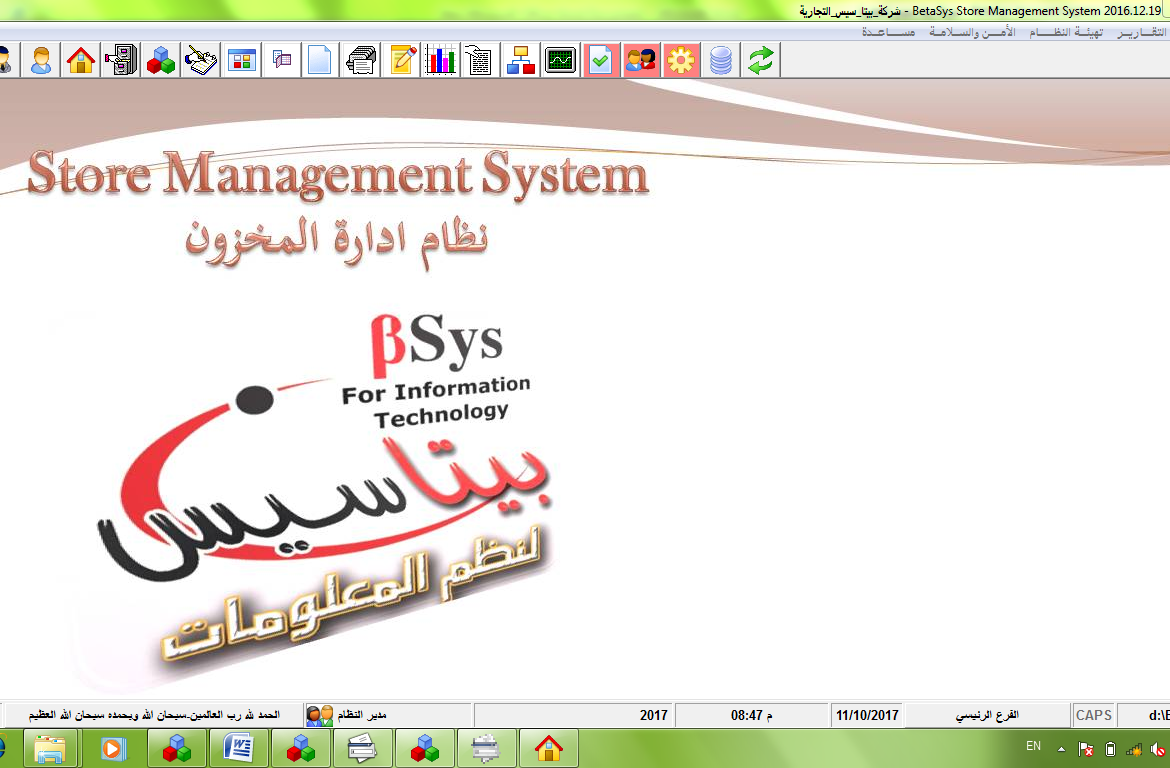Screen dimensions: 1170x768
Task: Open the تهيئة النظام menu
Action: [x=1066, y=32]
